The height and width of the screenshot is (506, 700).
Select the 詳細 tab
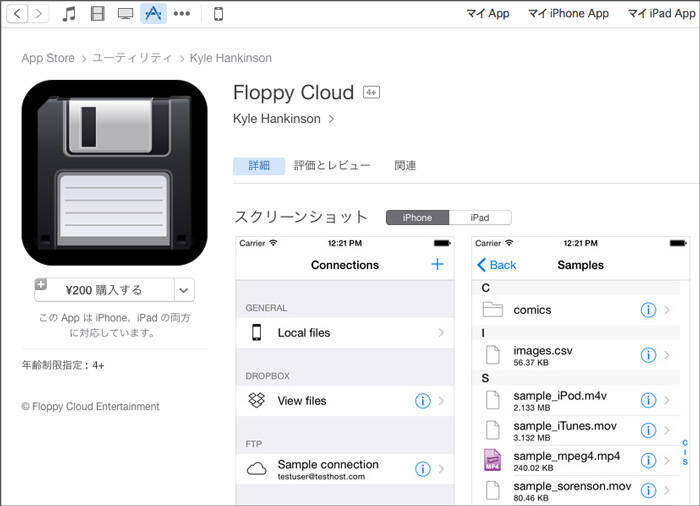(259, 166)
